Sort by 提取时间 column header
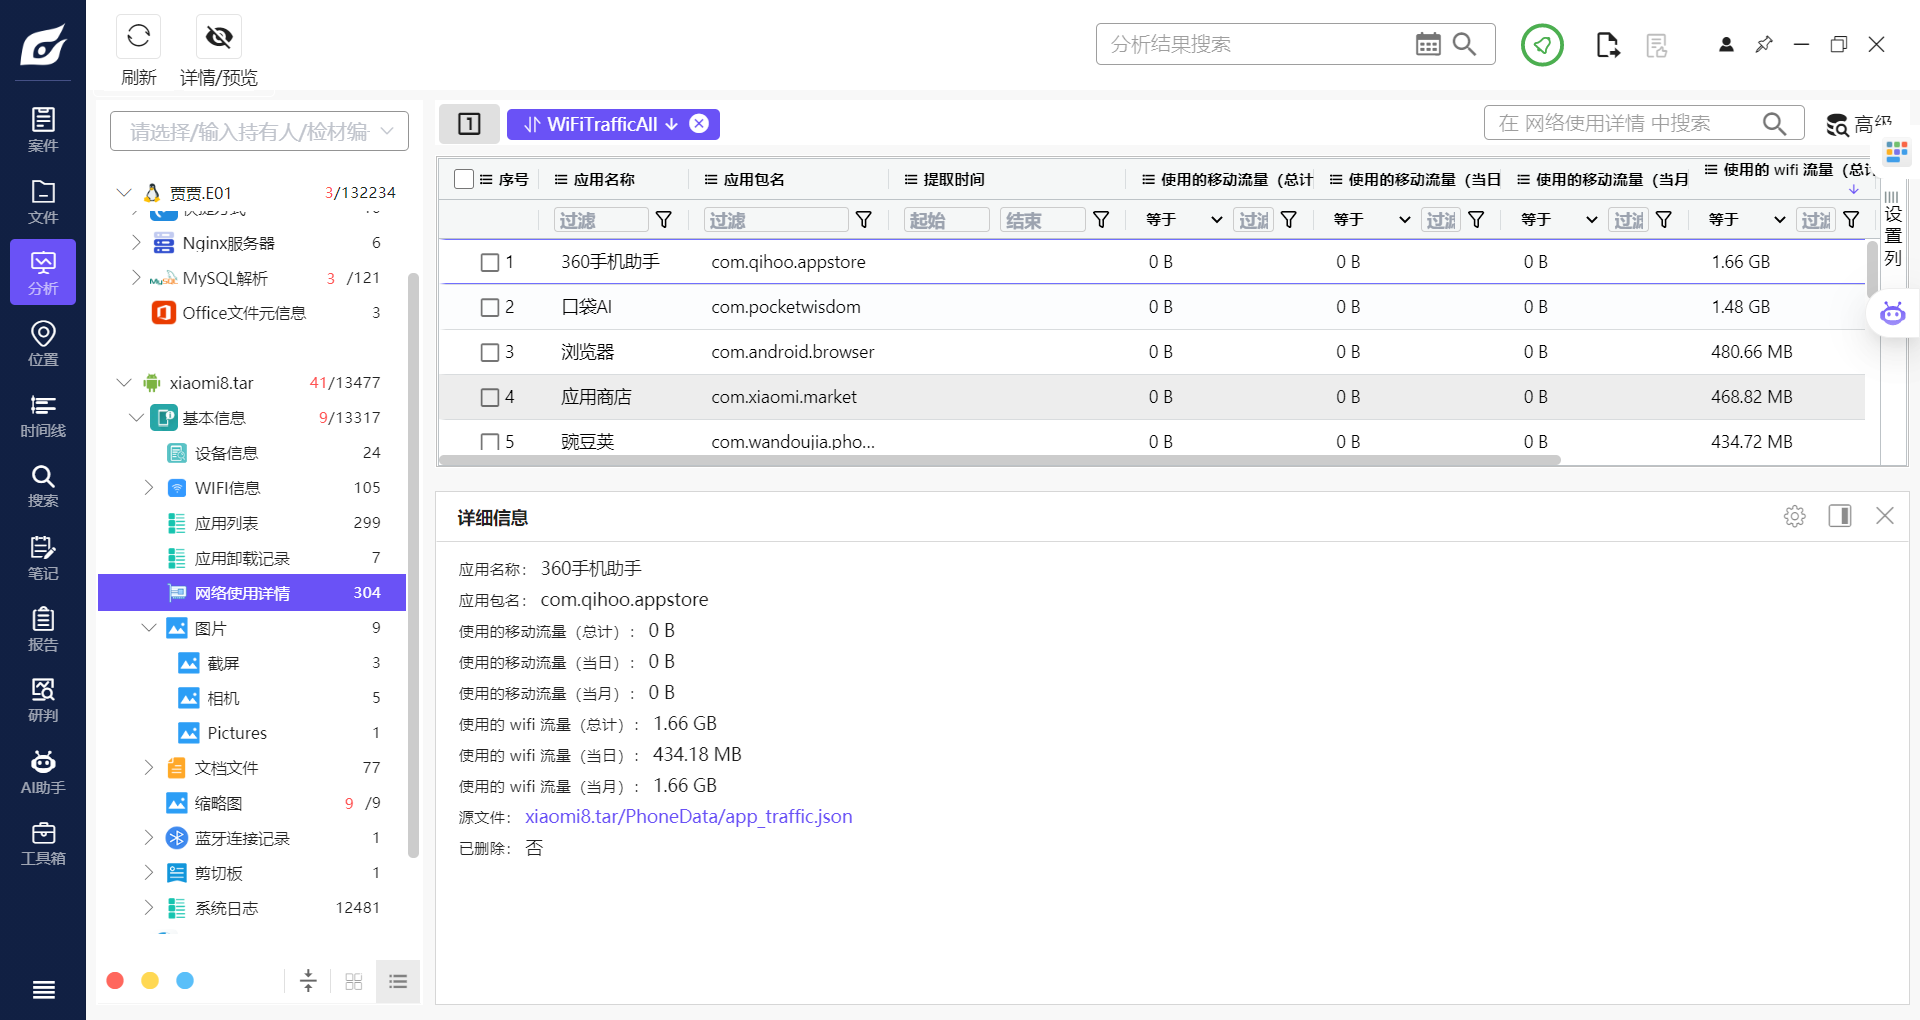 pos(954,179)
